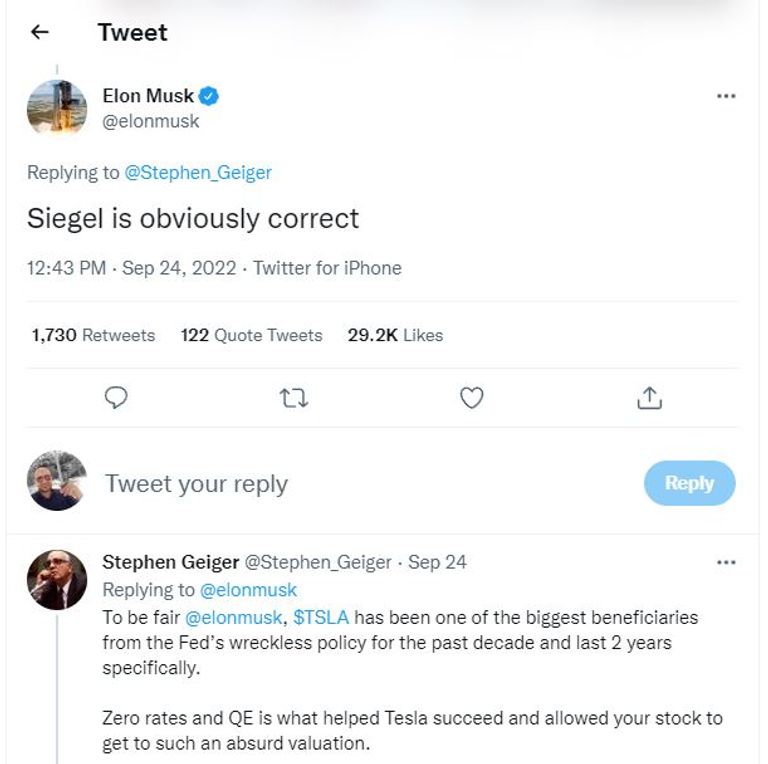Image resolution: width=768 pixels, height=764 pixels.
Task: Open more options on Elon Musk's tweet
Action: [727, 97]
